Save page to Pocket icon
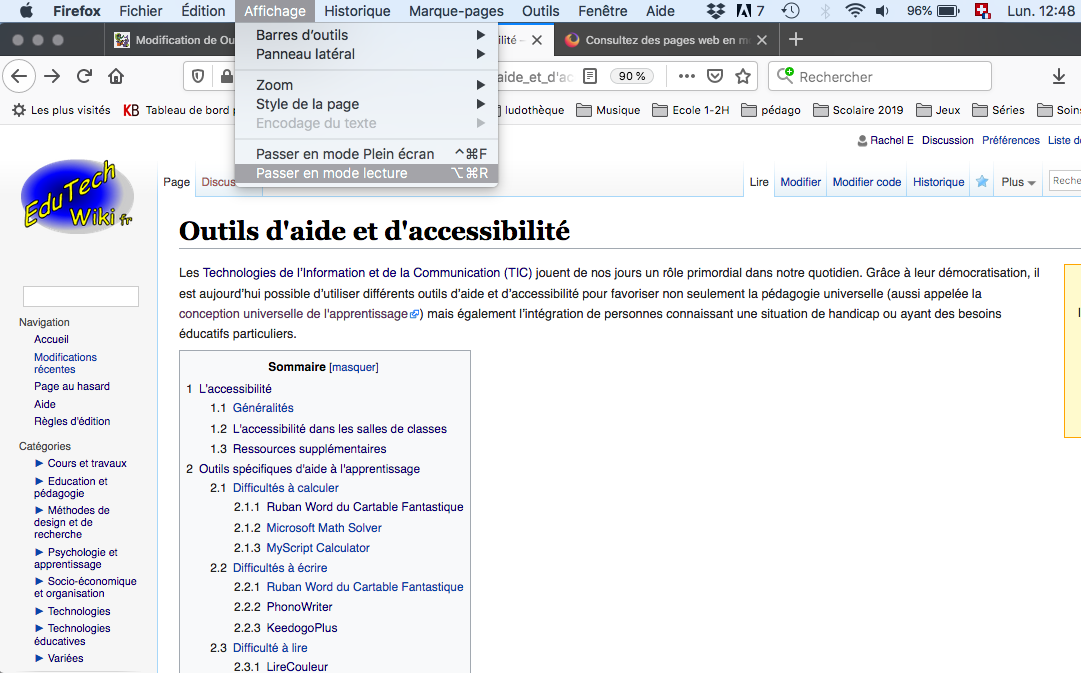Image resolution: width=1081 pixels, height=673 pixels. [715, 77]
